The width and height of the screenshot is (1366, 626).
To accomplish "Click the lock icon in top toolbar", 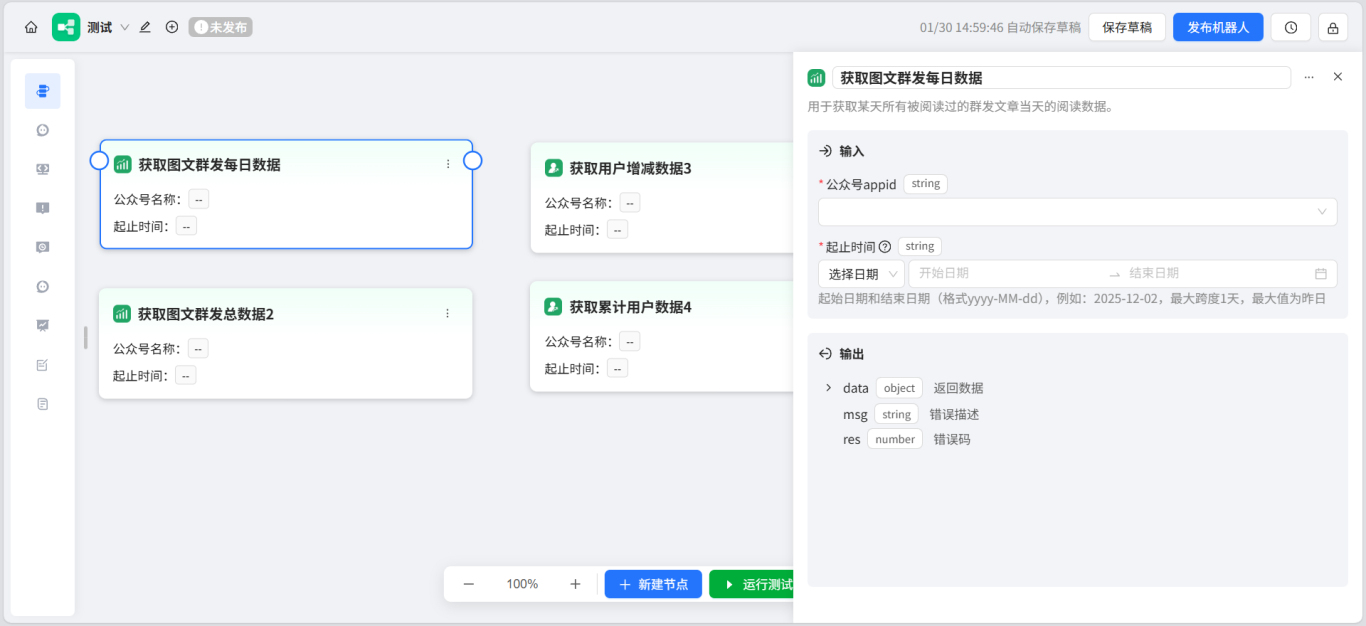I will pos(1335,27).
